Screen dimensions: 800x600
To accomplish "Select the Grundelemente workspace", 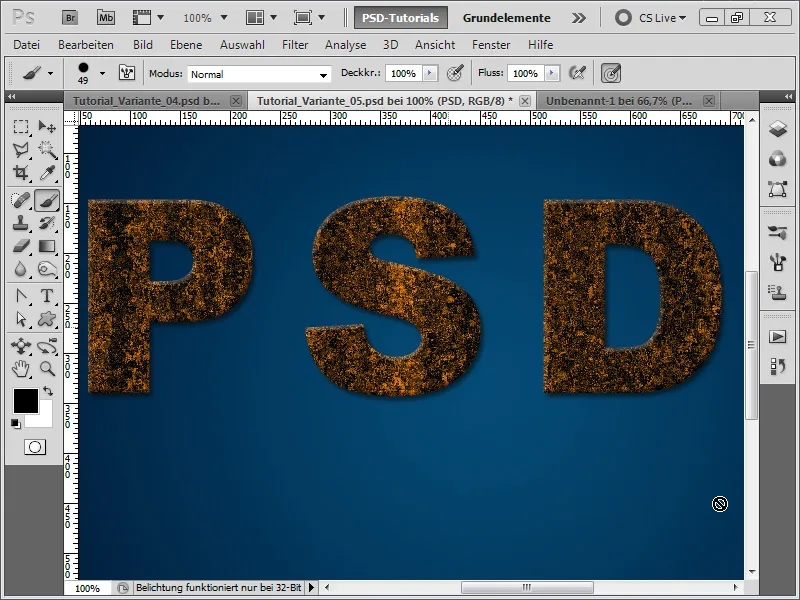I will (506, 18).
